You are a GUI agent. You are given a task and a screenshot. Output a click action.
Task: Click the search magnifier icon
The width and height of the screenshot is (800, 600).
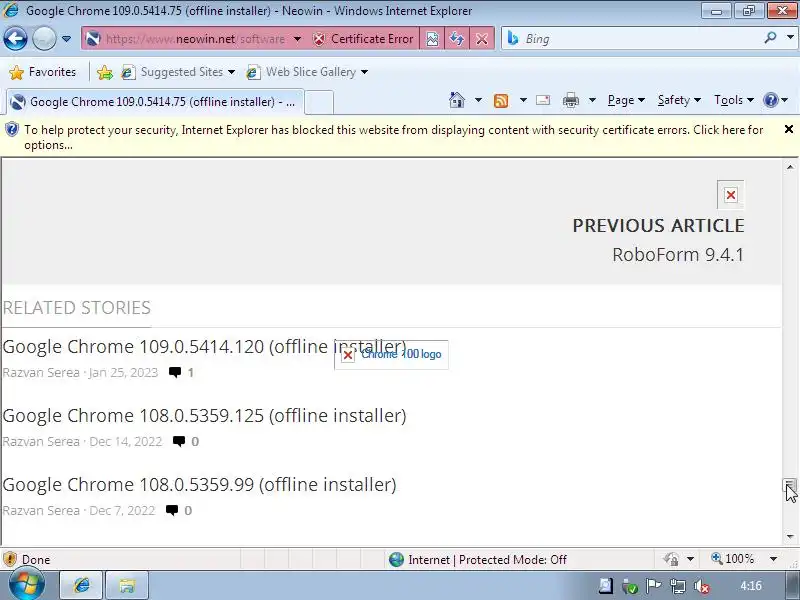point(770,38)
